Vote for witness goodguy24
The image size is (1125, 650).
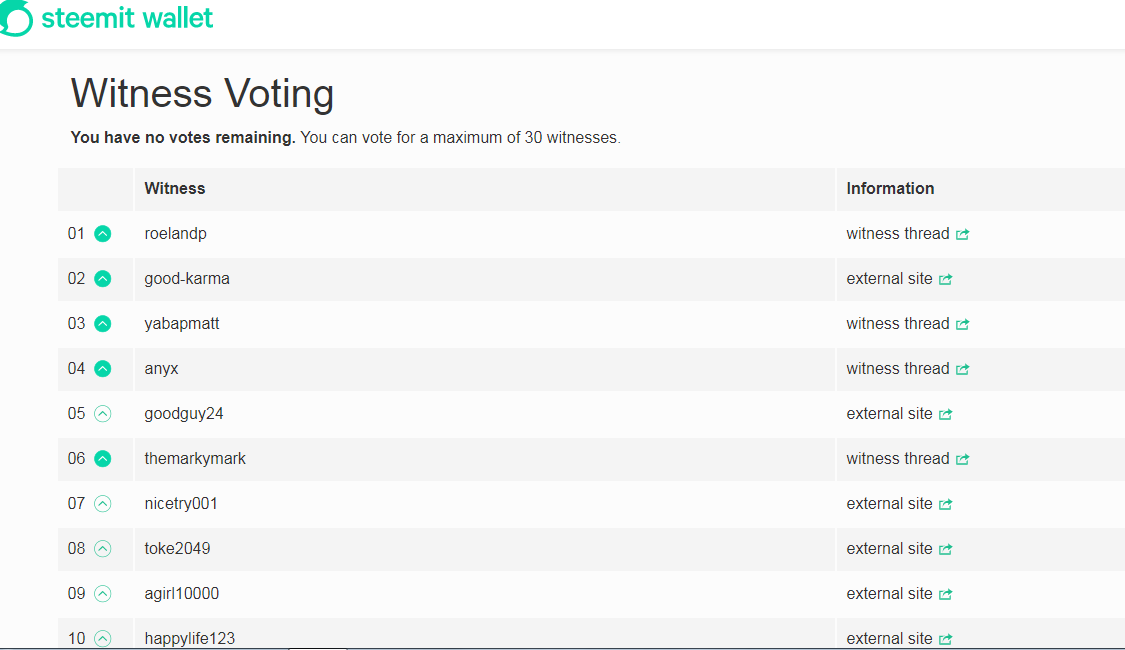[102, 414]
